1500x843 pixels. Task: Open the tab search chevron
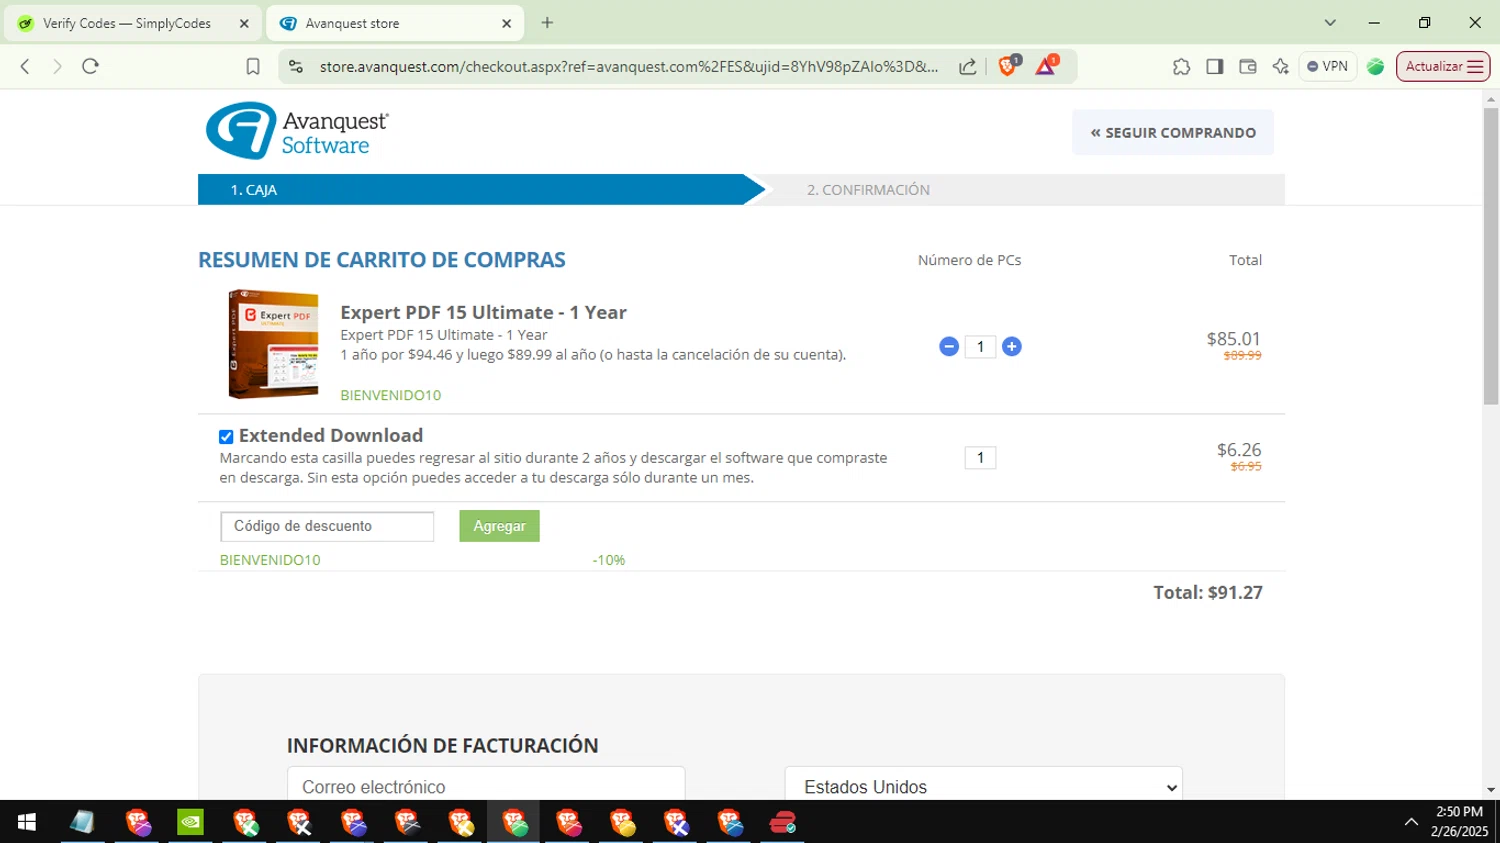pos(1330,23)
